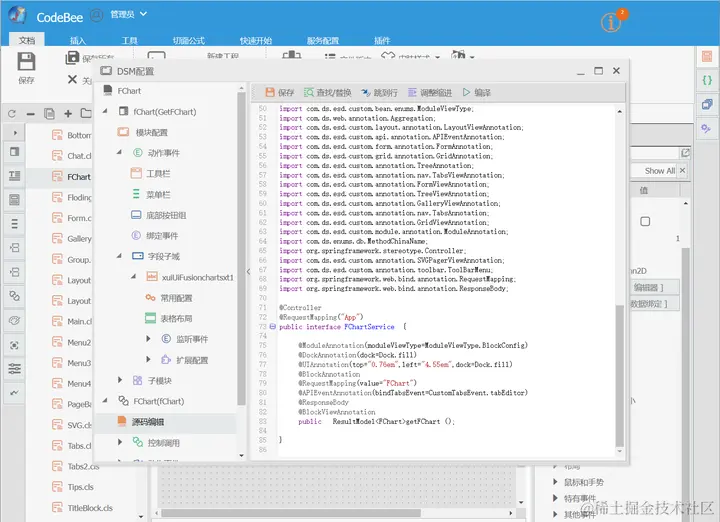The width and height of the screenshot is (720, 522).
Task: Fold the code block at line 73
Action: tap(272, 326)
